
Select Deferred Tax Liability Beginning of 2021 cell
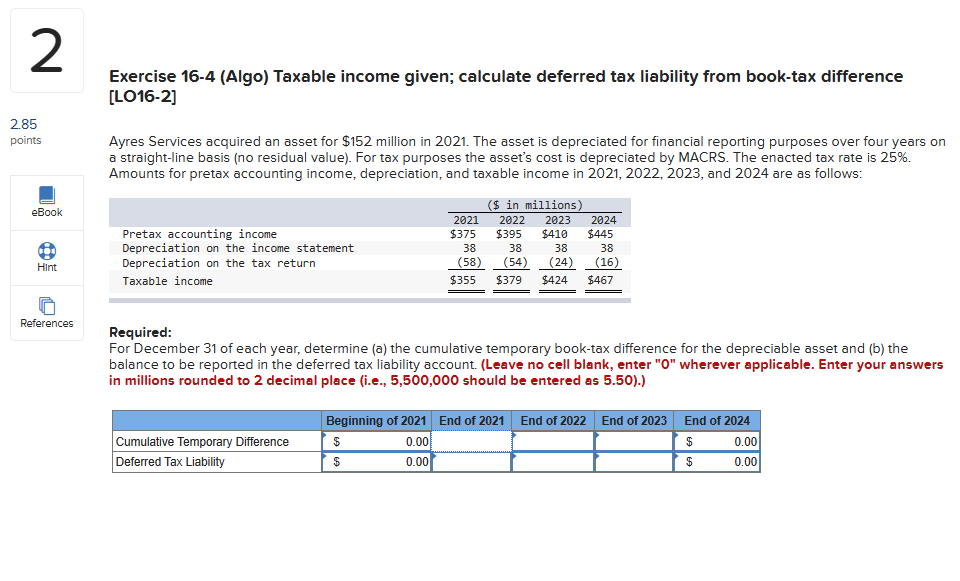point(377,462)
